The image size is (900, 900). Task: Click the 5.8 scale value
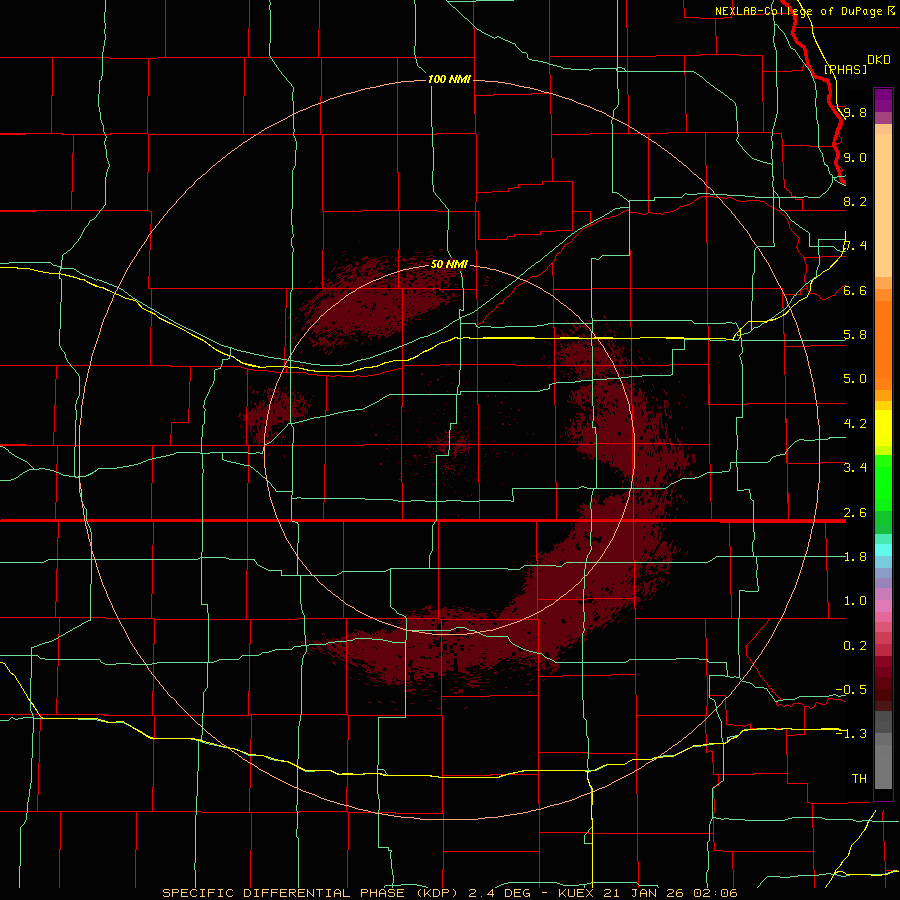[x=855, y=335]
